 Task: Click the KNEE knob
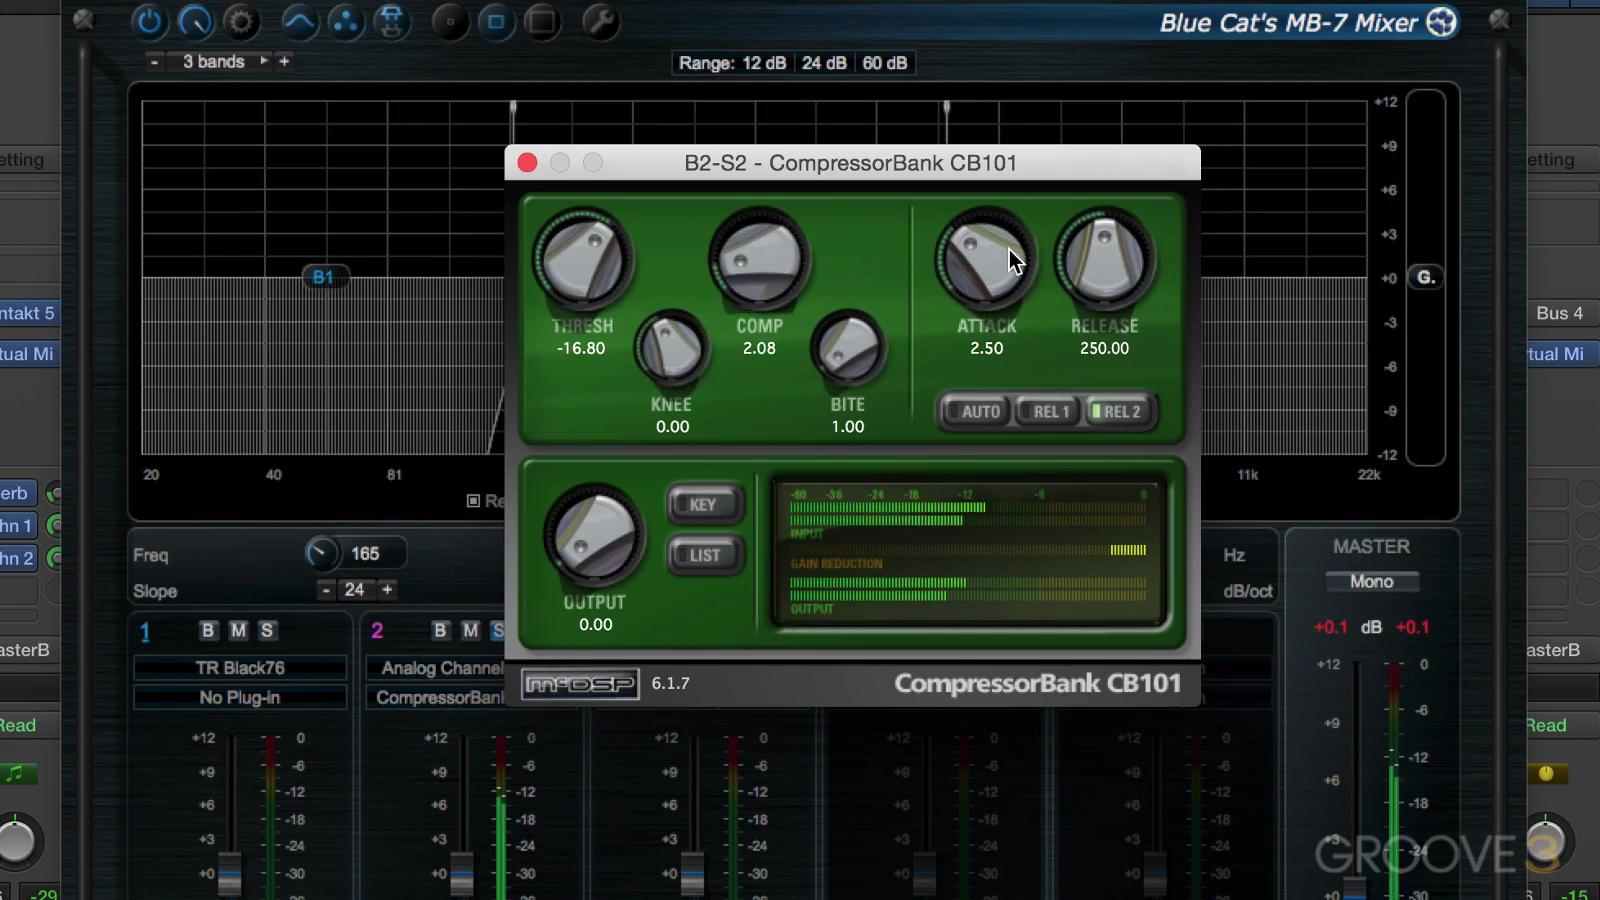click(671, 349)
